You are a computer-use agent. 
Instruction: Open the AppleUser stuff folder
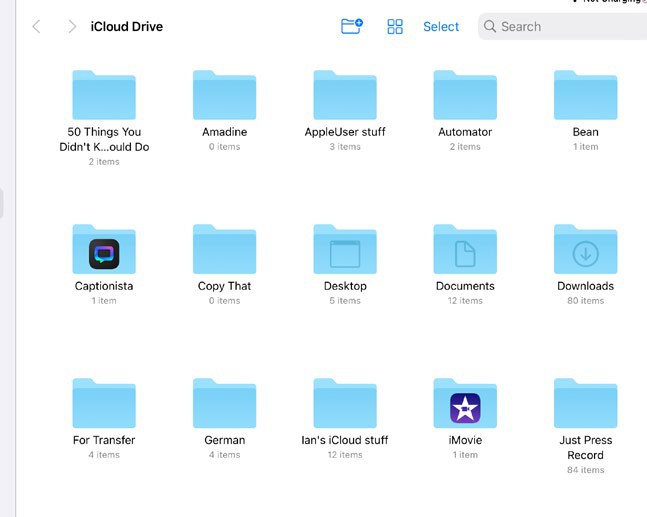coord(345,95)
